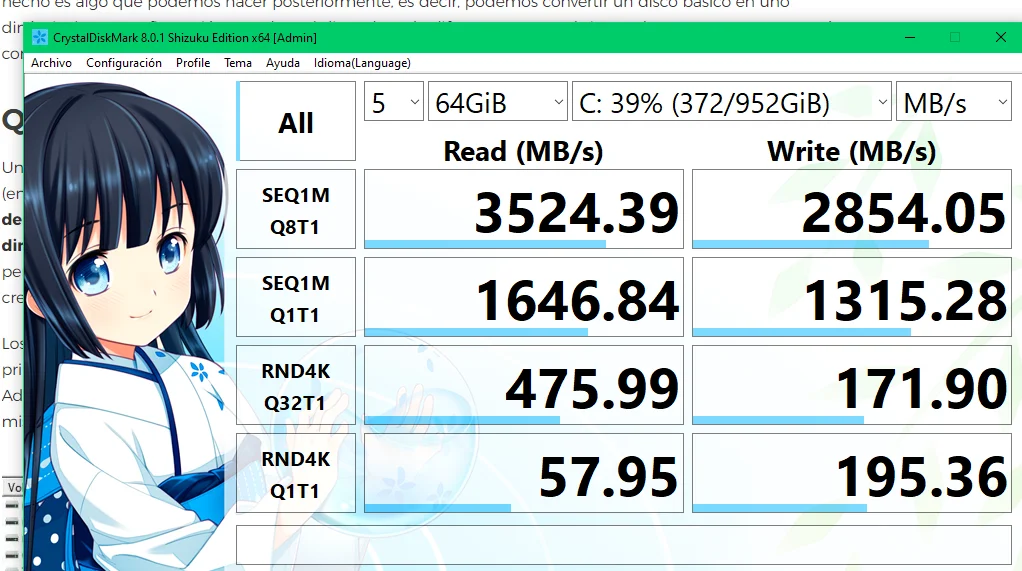Click the 1315.28 write result

(x=852, y=297)
